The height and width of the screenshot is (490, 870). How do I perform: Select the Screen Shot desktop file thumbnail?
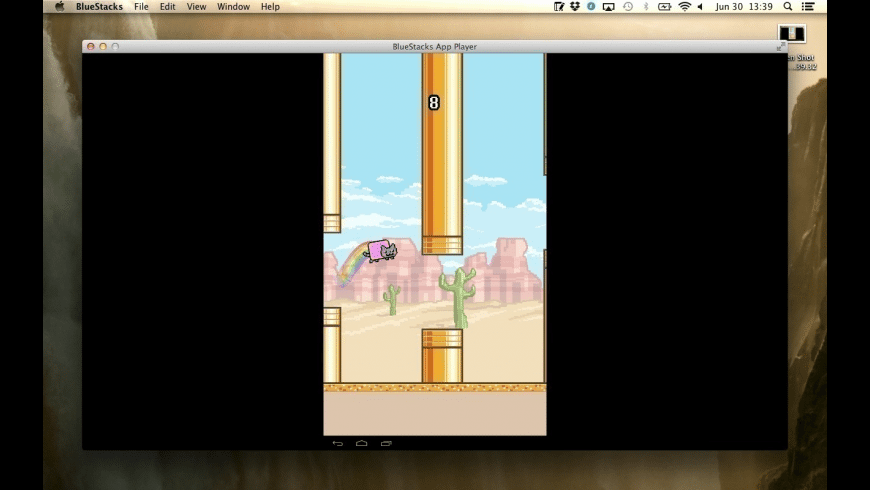(x=792, y=33)
